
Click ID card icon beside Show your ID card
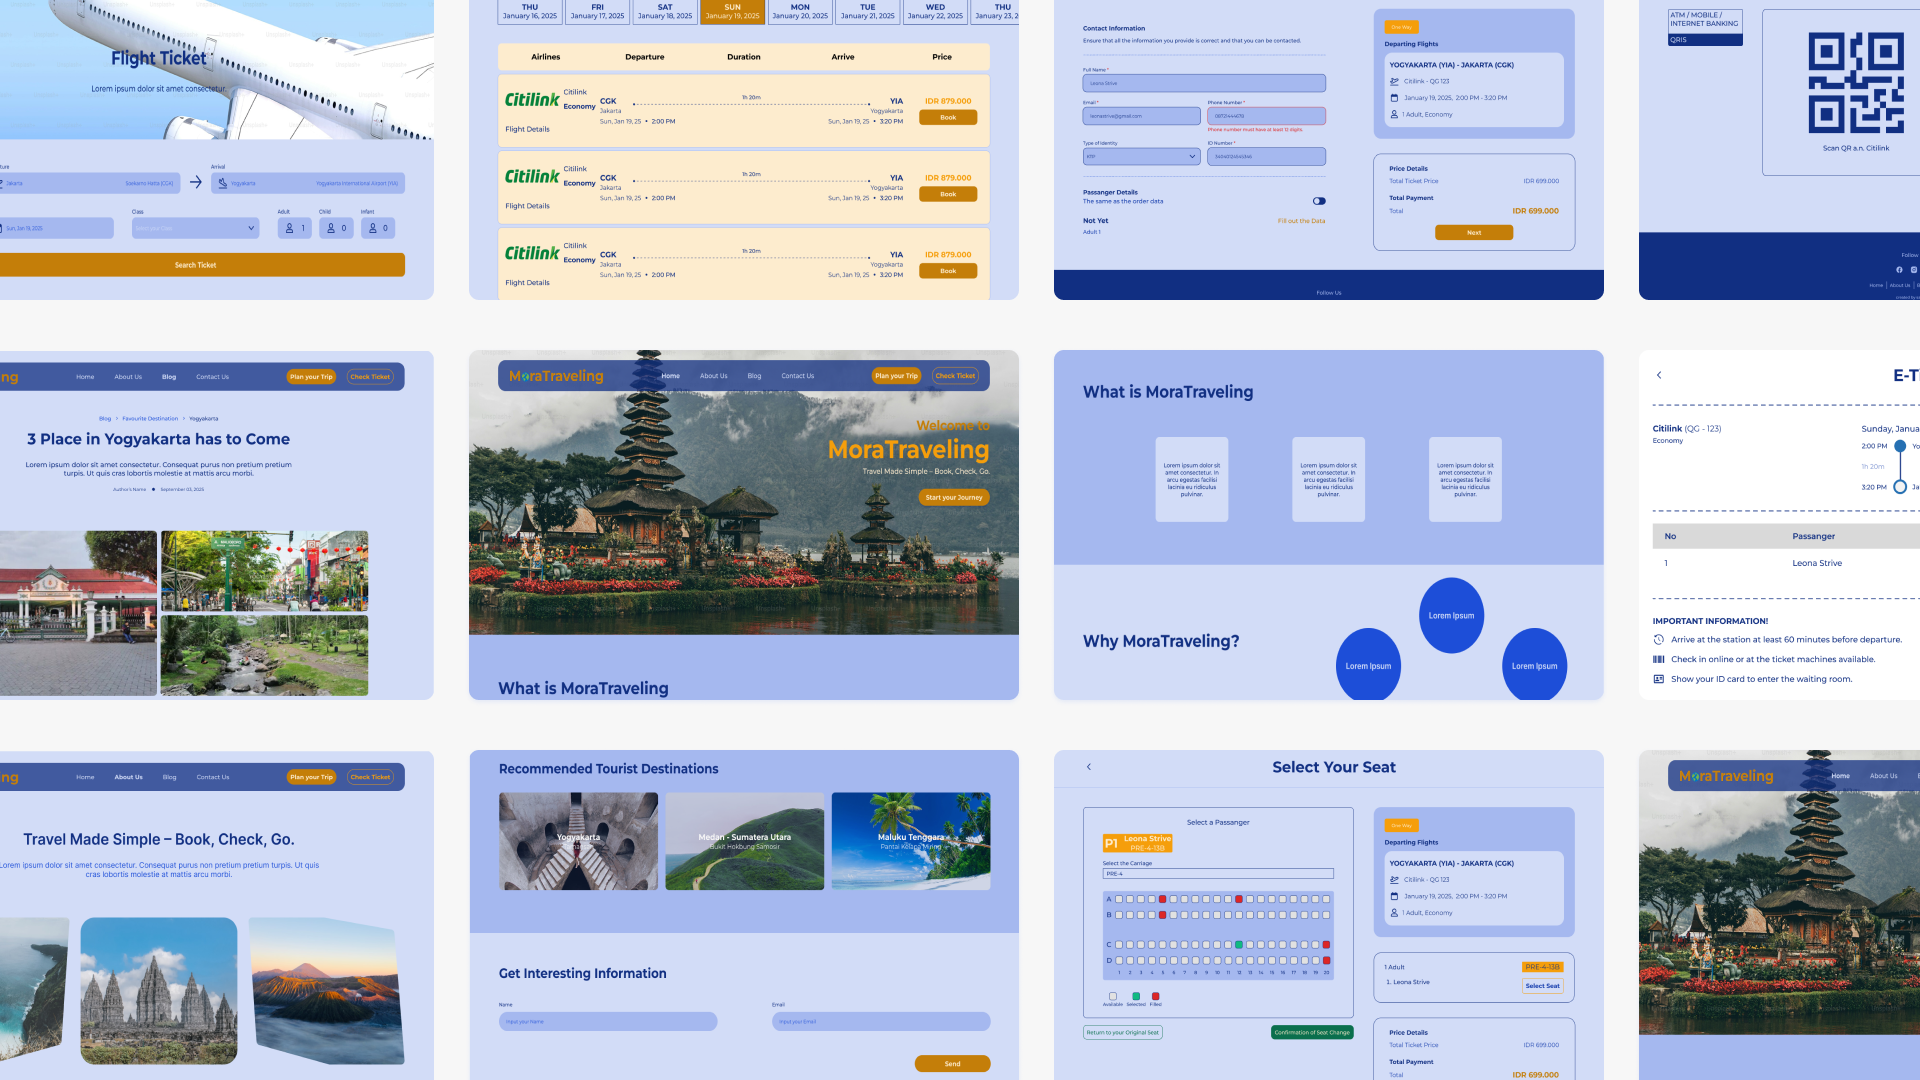(1659, 679)
